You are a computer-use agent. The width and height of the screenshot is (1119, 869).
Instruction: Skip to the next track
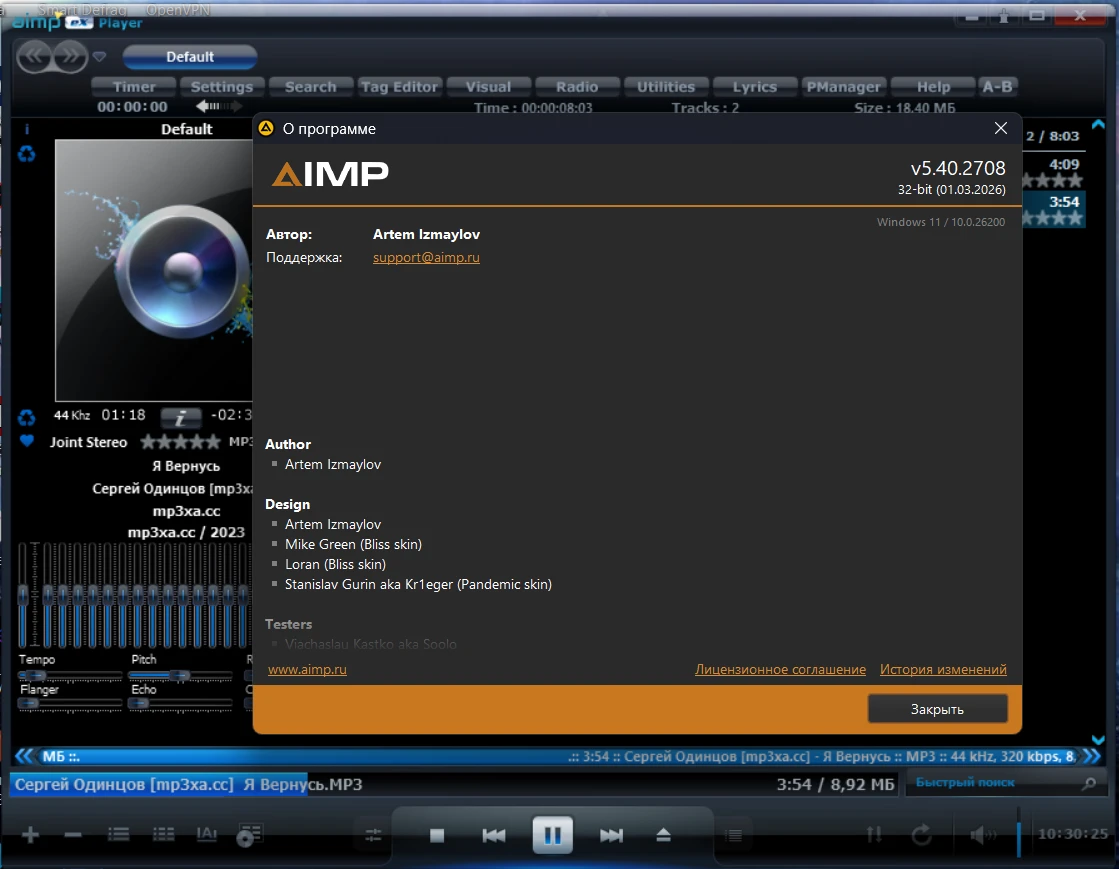coord(611,835)
